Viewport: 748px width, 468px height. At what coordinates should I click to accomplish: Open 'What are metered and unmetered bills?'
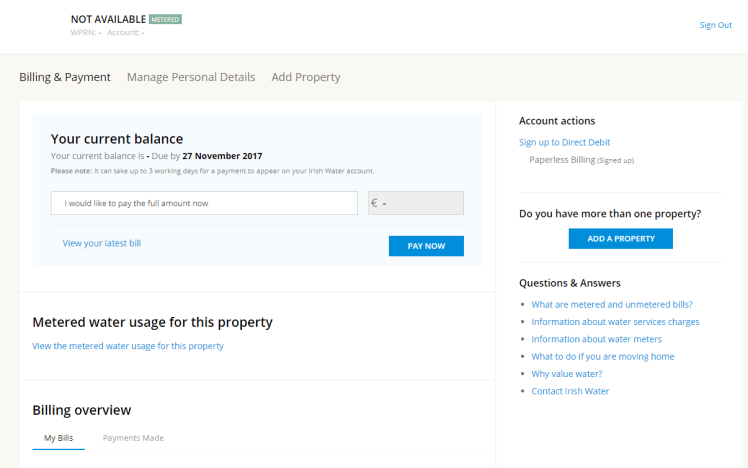click(612, 304)
